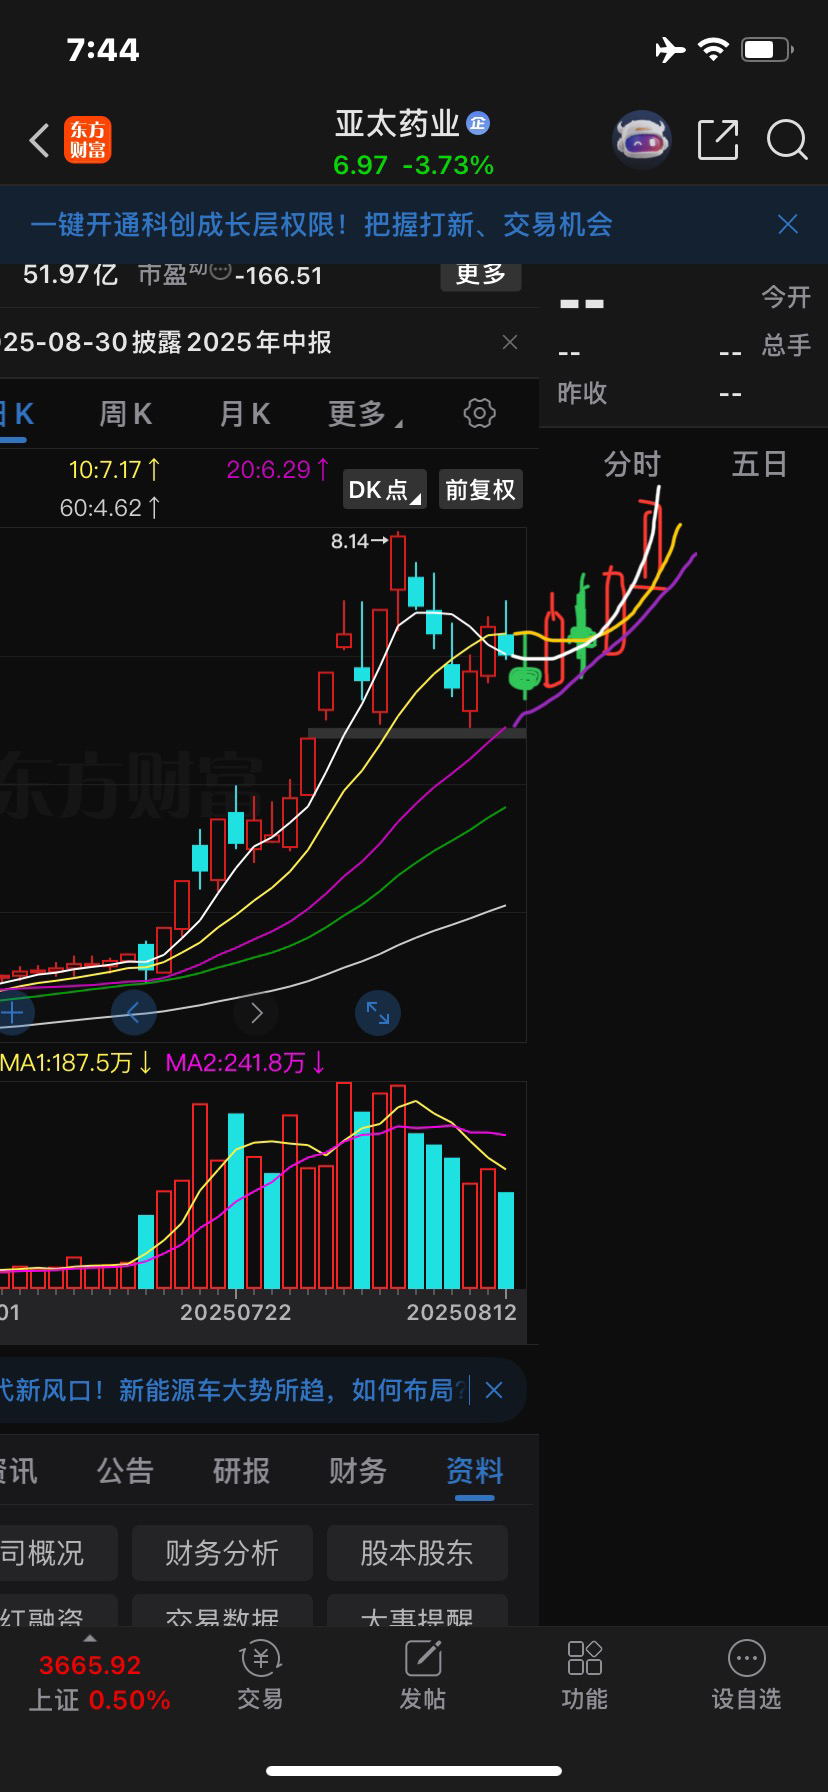828x1792 pixels.
Task: Close the 科创成长层 banner
Action: [x=788, y=224]
